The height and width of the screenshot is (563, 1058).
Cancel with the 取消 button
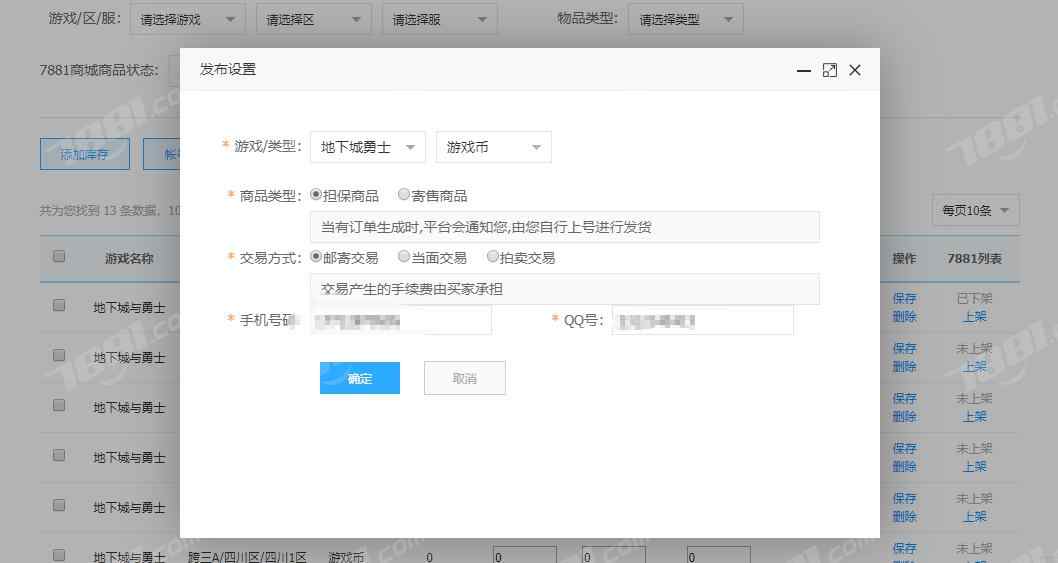tap(465, 378)
